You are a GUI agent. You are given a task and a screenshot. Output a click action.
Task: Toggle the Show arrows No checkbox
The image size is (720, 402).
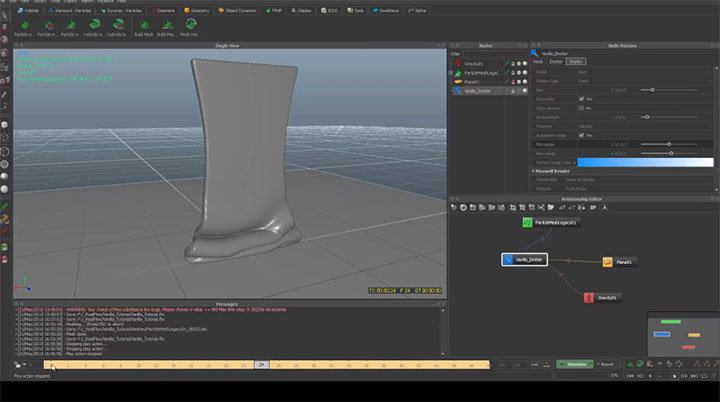[x=581, y=108]
